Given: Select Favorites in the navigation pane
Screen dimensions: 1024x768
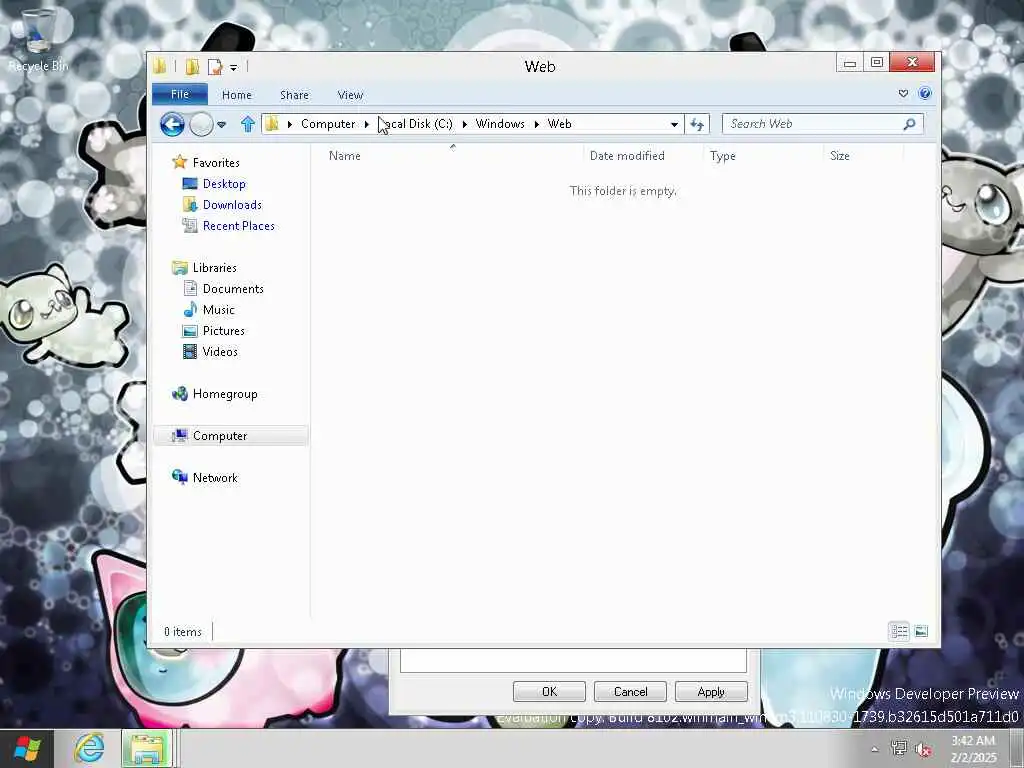Looking at the screenshot, I should 216,163.
